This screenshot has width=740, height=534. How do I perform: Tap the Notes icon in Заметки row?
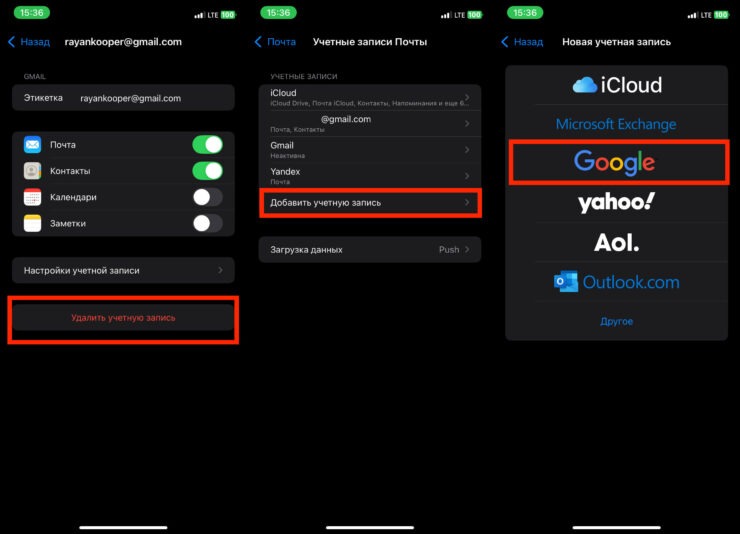click(32, 223)
